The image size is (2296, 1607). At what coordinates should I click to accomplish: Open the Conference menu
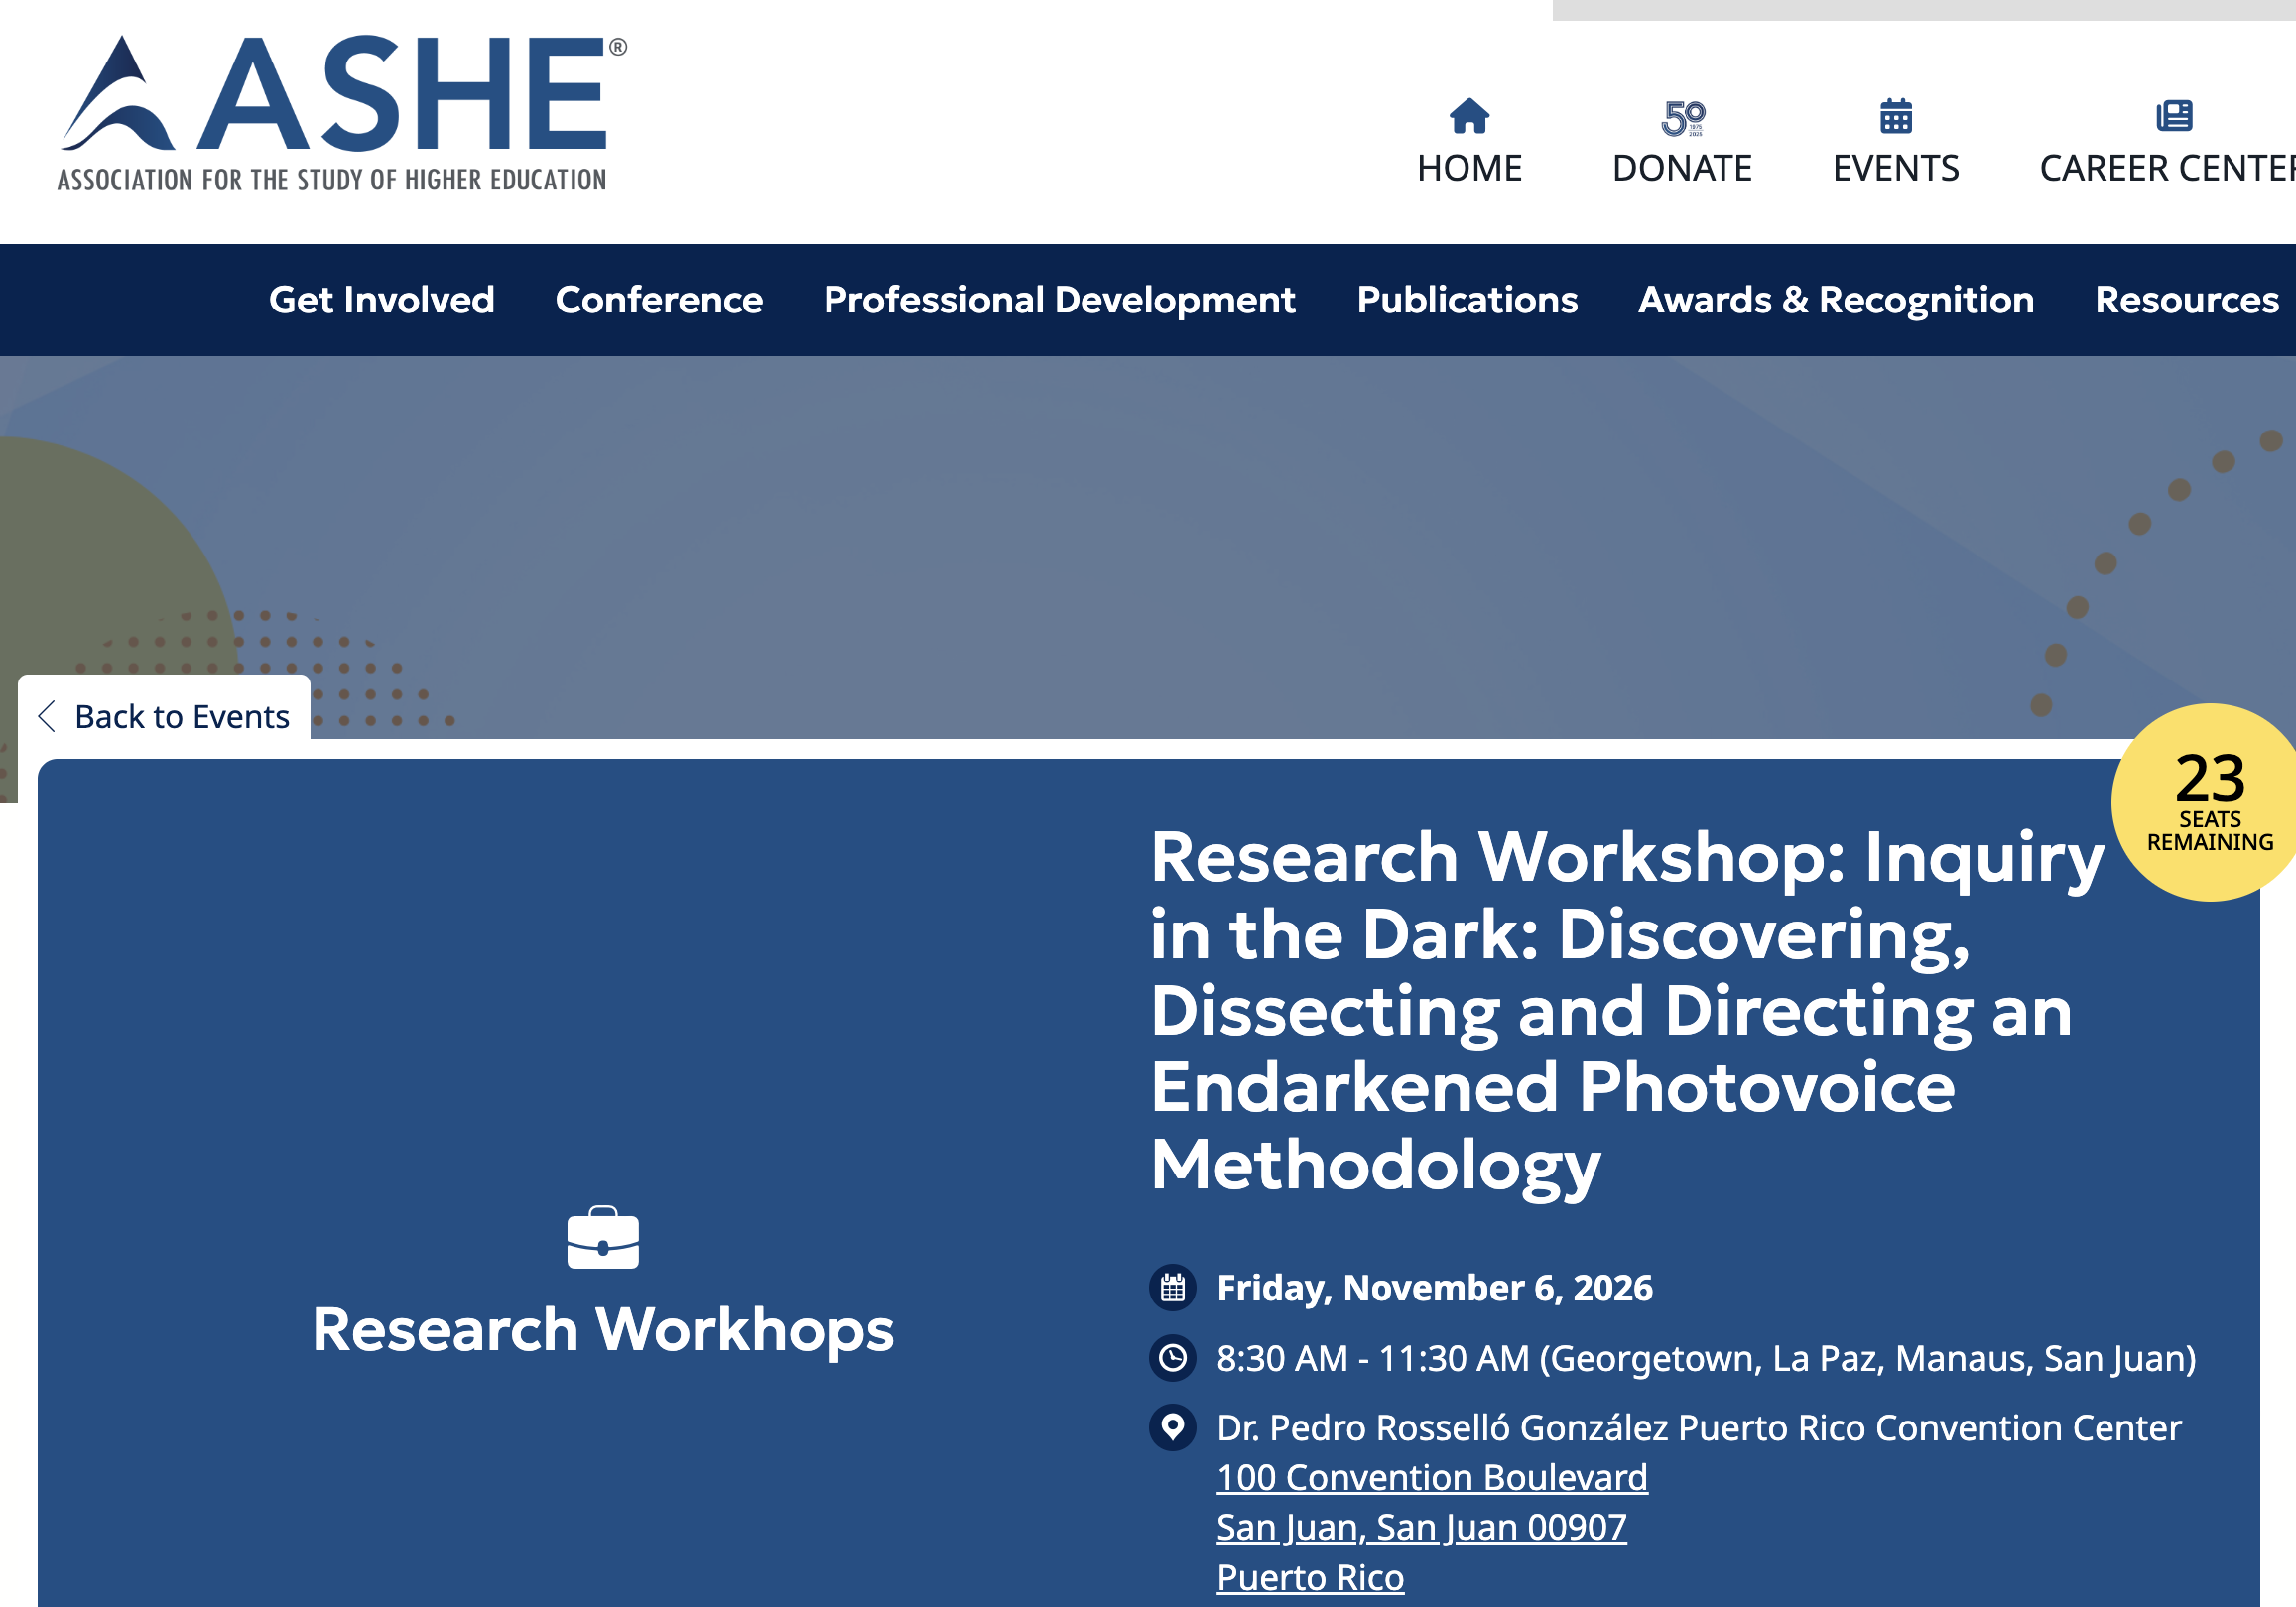[659, 300]
